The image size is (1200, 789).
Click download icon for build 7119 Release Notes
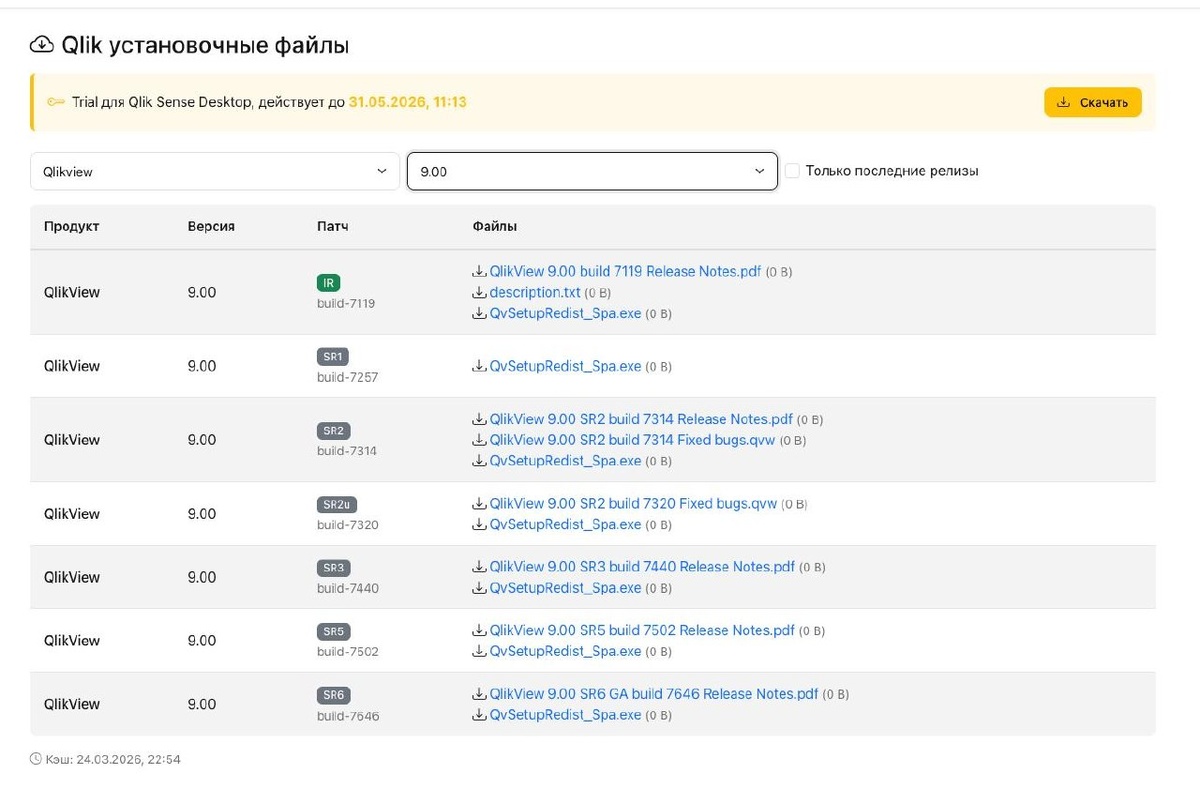[x=479, y=272]
